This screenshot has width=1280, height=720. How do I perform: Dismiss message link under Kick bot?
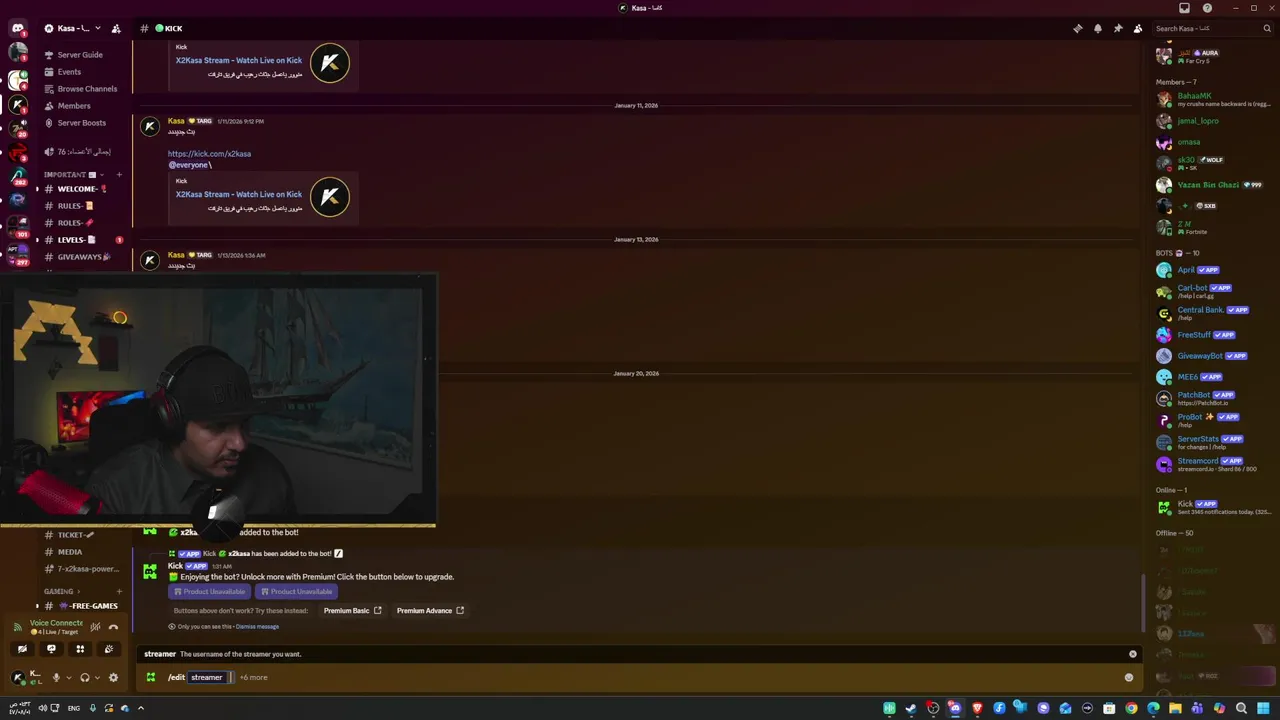coord(257,627)
